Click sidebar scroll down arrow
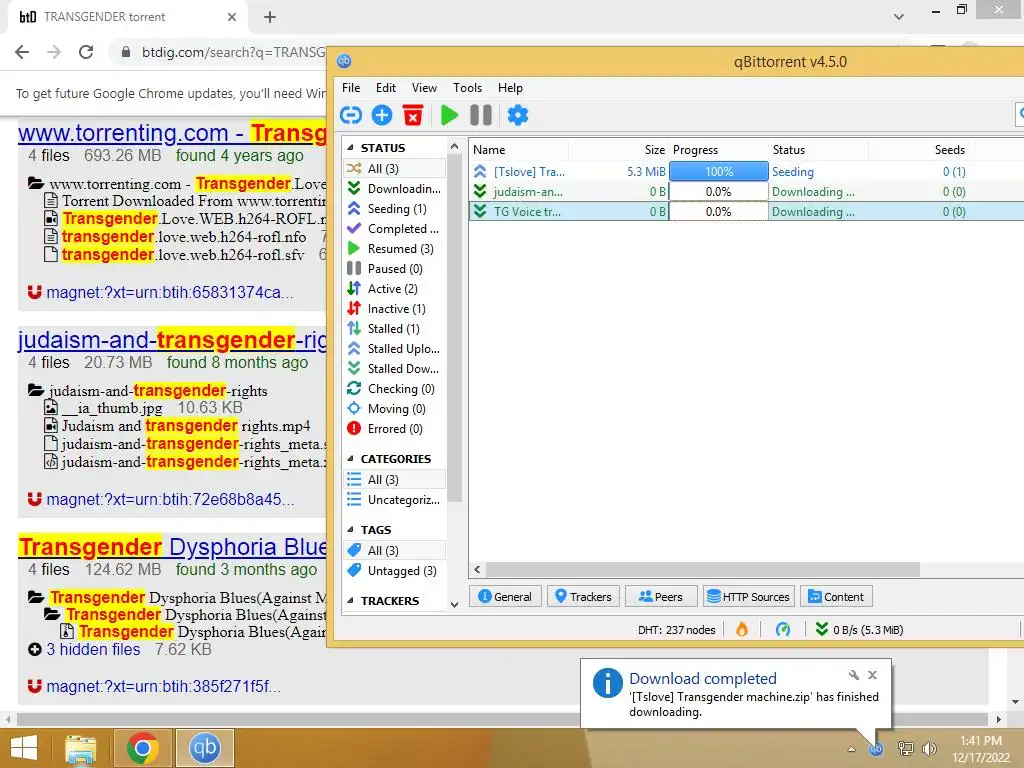The image size is (1024, 768). (455, 604)
